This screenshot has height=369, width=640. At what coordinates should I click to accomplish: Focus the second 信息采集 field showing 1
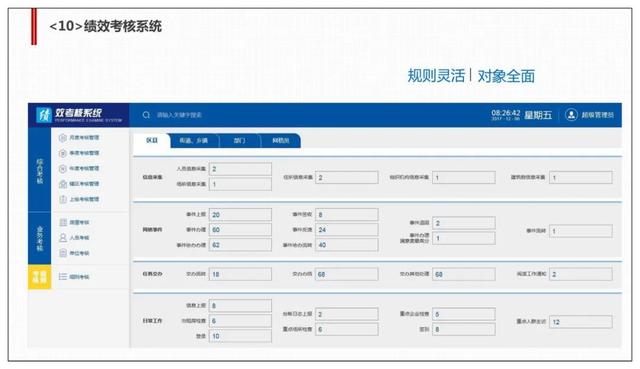(240, 184)
